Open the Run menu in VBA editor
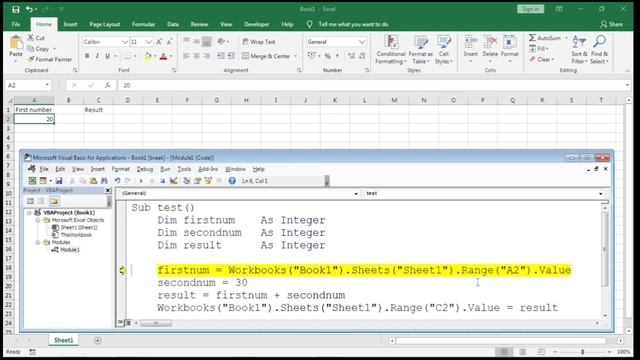The image size is (640, 360). 165,169
